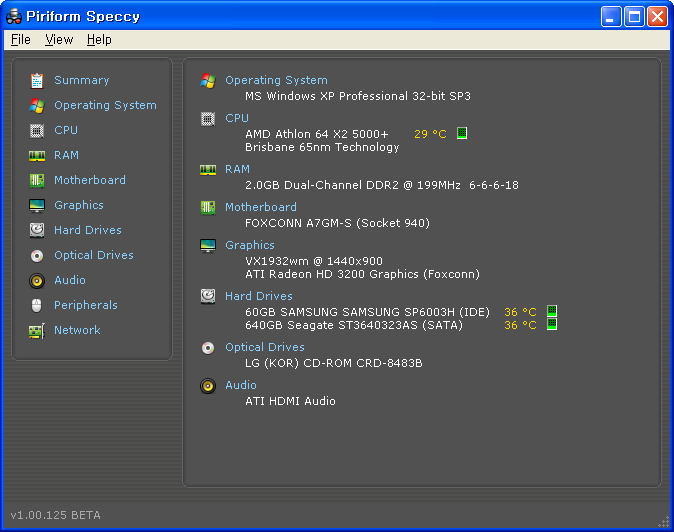
Task: Click VX1932wm @ 1440x900 text
Action: coord(314,261)
